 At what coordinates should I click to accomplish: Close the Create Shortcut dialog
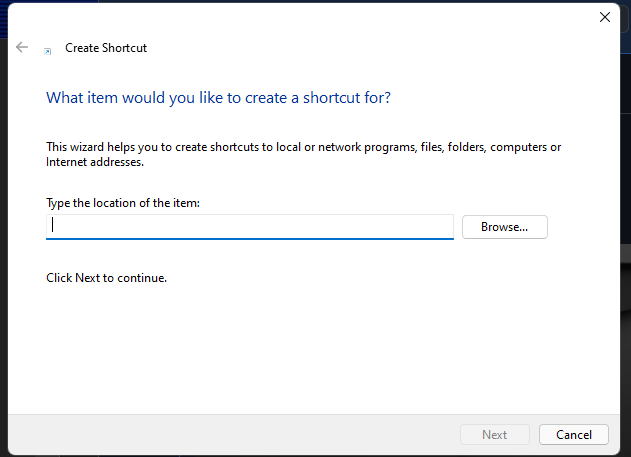[x=604, y=17]
